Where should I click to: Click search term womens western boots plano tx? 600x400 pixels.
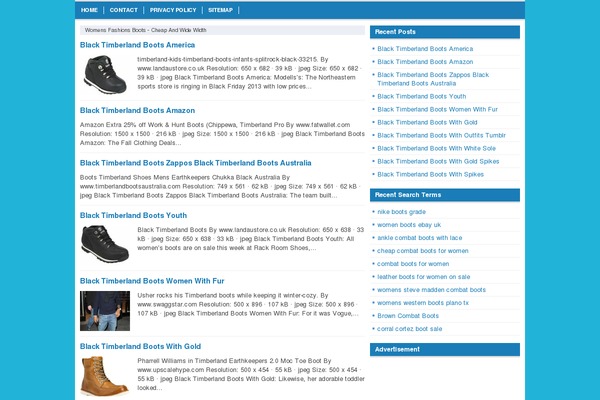(x=423, y=303)
